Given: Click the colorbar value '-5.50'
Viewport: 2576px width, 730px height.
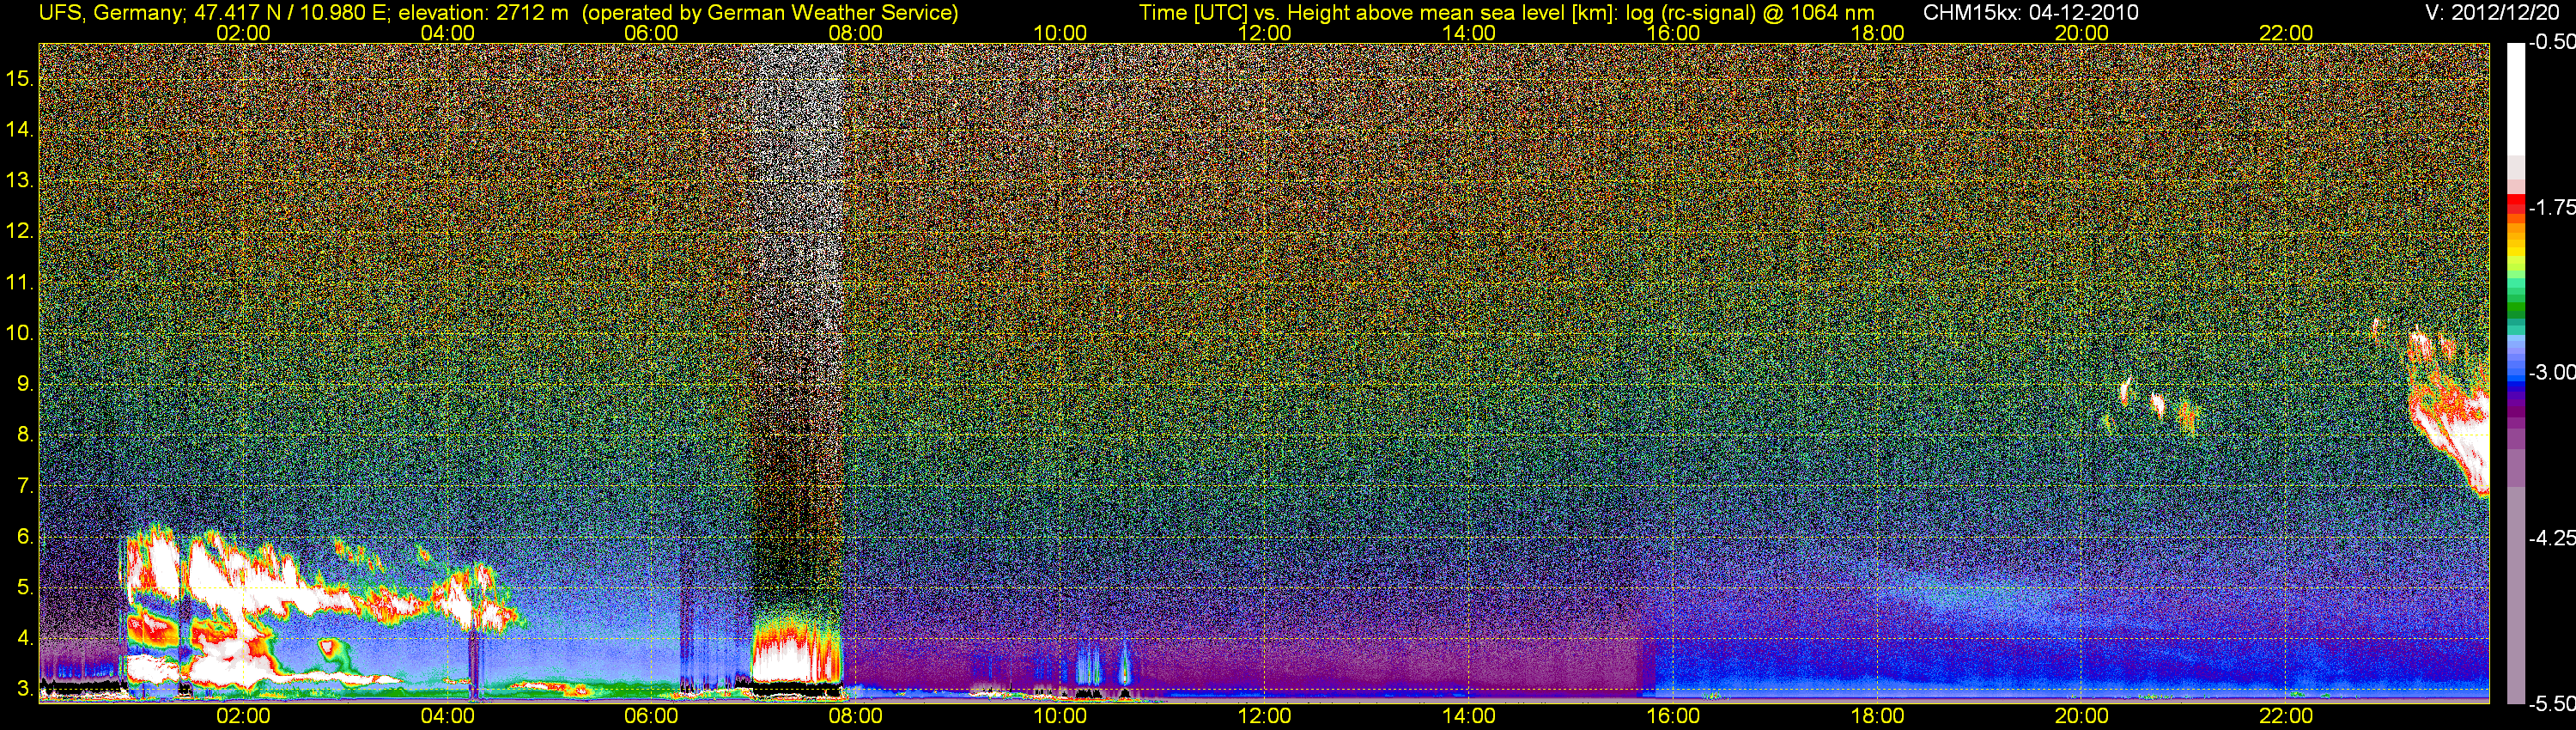Looking at the screenshot, I should pyautogui.click(x=2552, y=703).
